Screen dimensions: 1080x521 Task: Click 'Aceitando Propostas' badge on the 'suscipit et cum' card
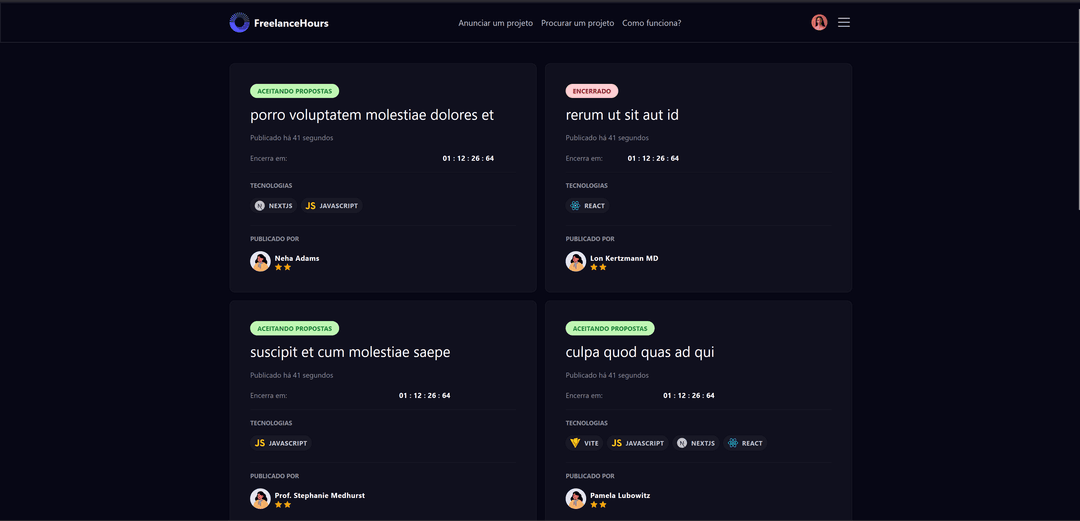(x=294, y=328)
